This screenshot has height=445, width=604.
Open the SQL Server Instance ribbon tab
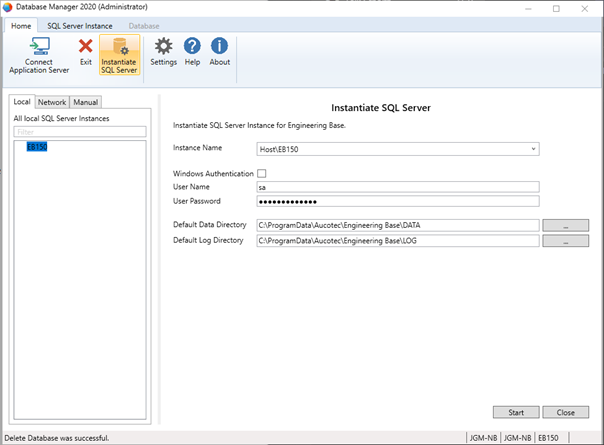click(80, 26)
